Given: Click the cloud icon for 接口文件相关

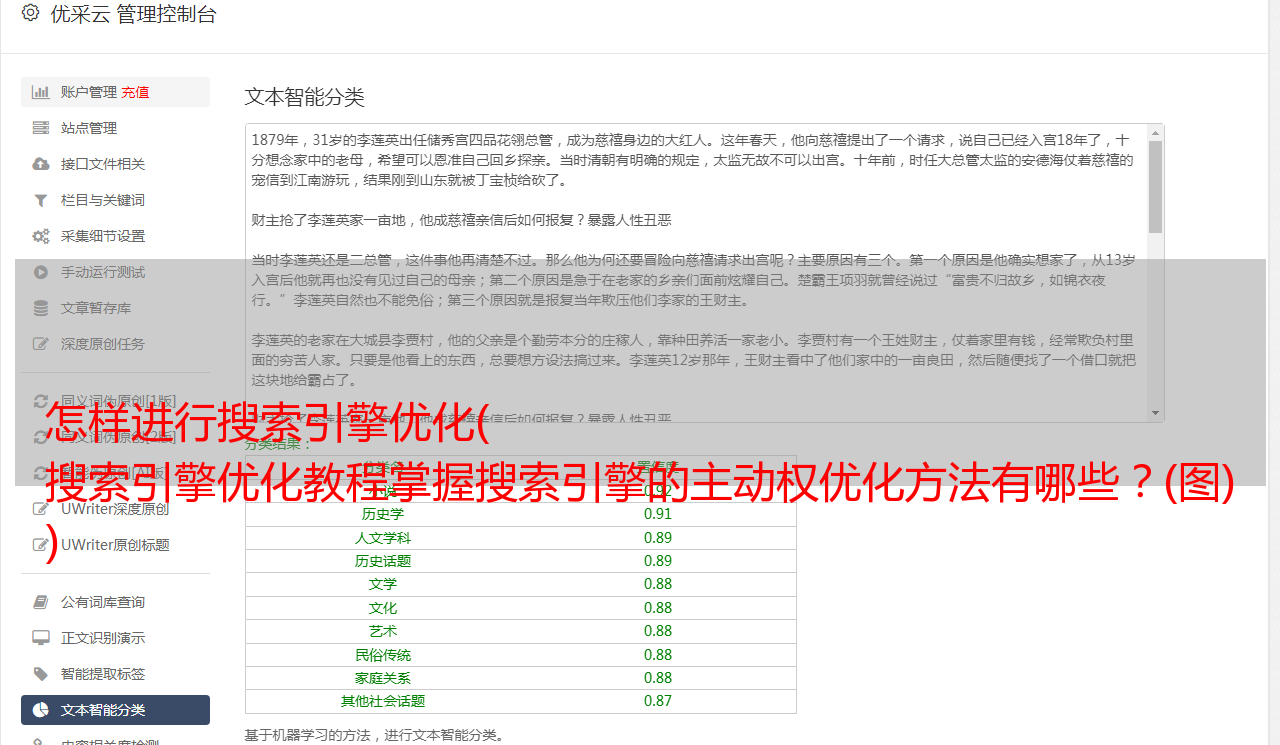Looking at the screenshot, I should pyautogui.click(x=41, y=164).
